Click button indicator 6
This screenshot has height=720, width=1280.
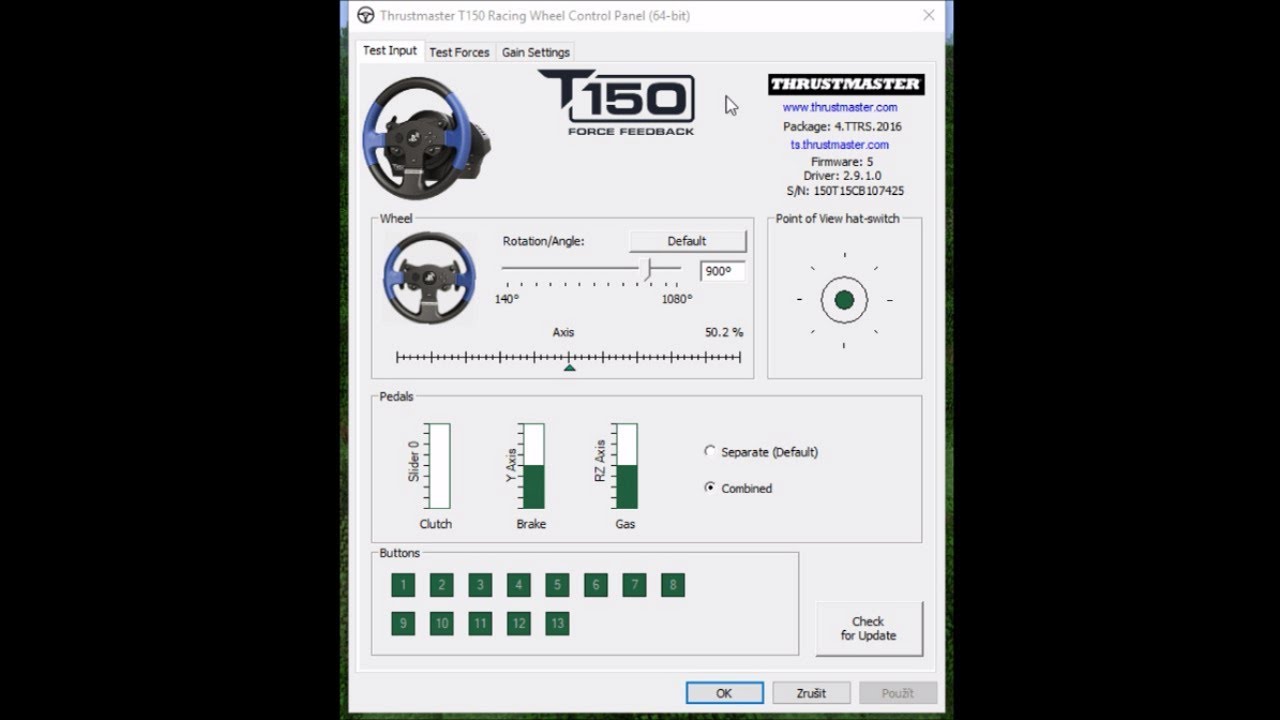(595, 585)
